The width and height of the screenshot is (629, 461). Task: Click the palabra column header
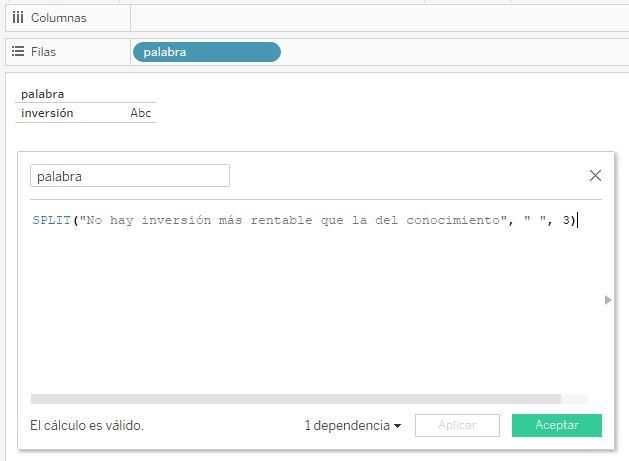click(43, 94)
